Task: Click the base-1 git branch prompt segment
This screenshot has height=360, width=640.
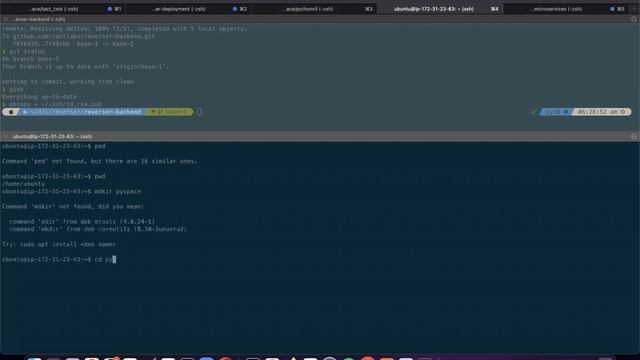Action: coord(170,112)
